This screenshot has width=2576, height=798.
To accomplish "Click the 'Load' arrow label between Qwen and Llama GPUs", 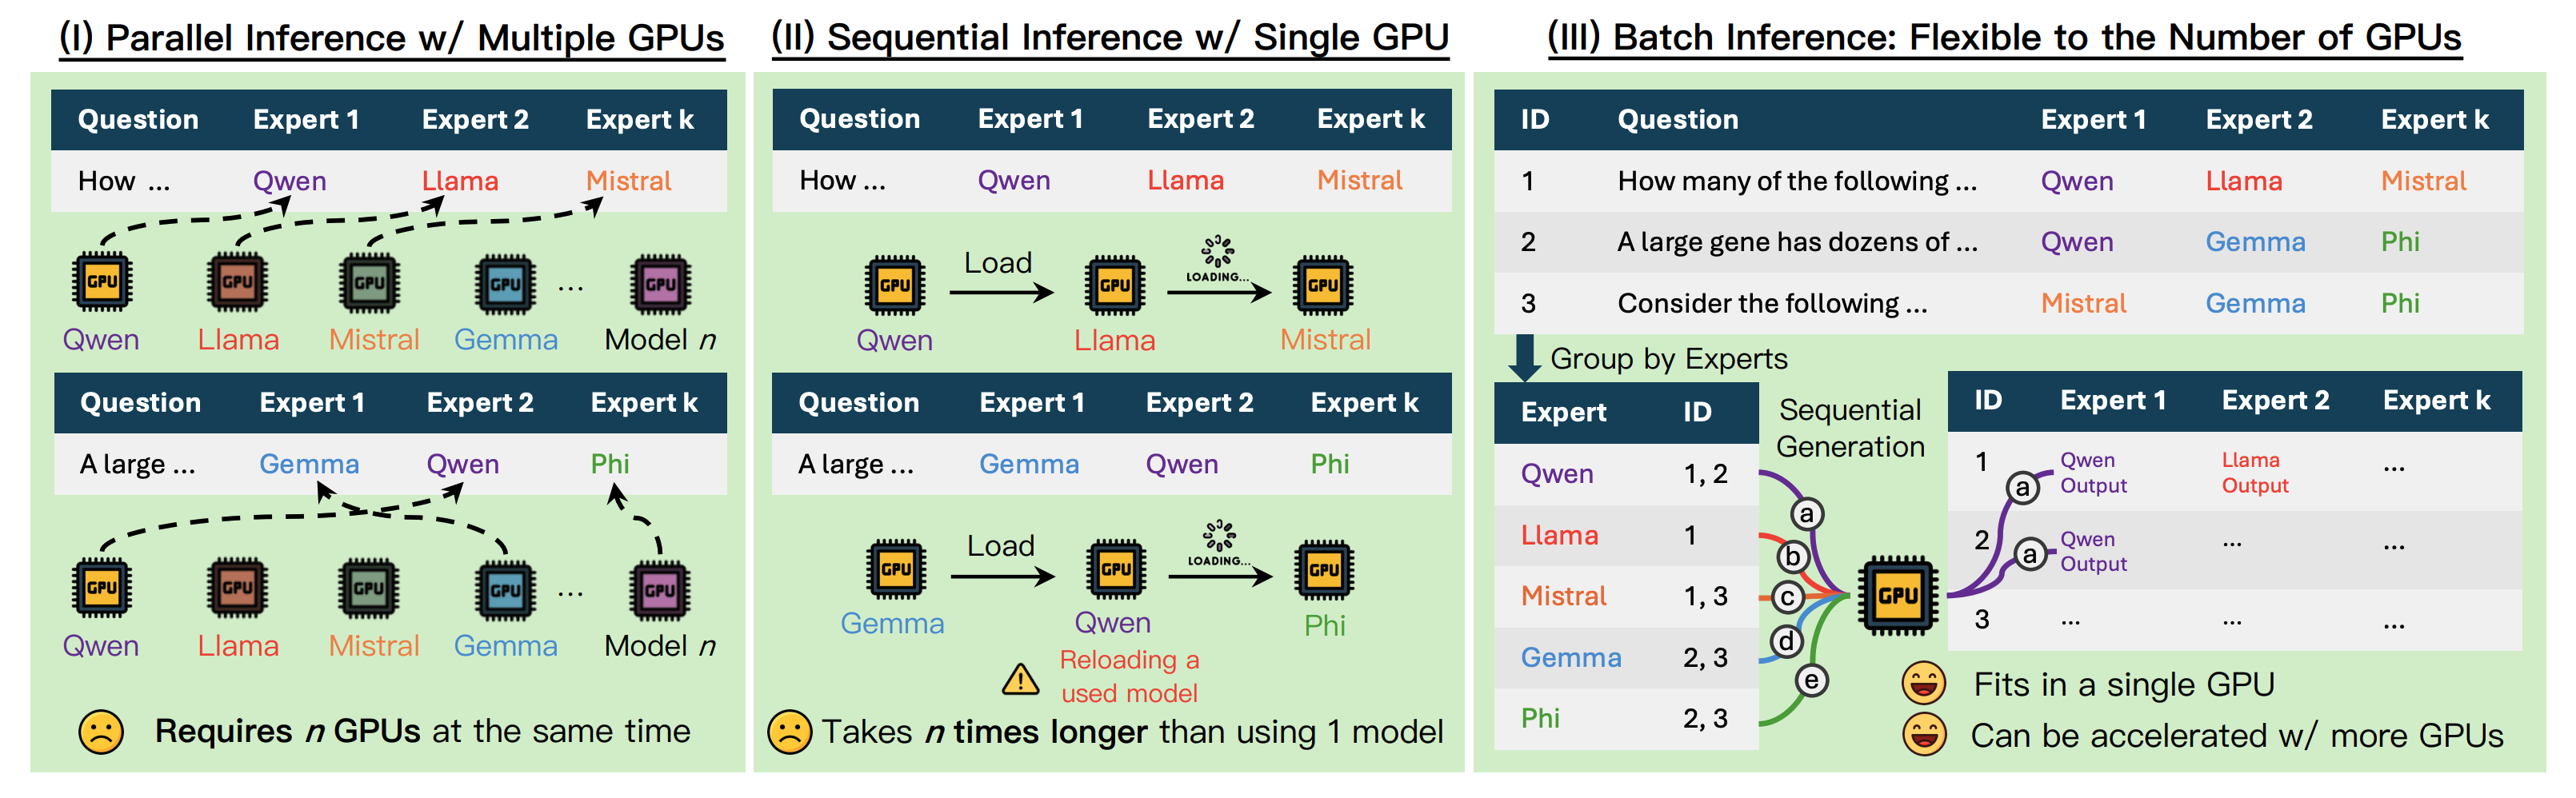I will pos(998,263).
